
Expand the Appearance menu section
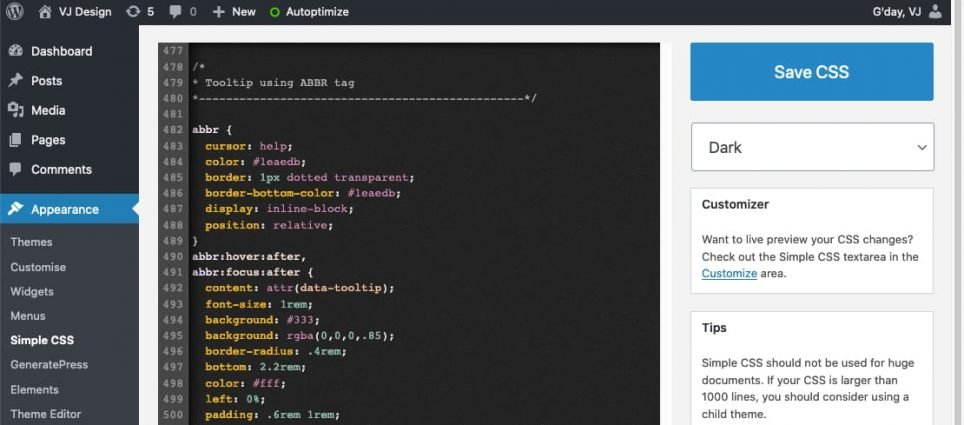(x=64, y=209)
